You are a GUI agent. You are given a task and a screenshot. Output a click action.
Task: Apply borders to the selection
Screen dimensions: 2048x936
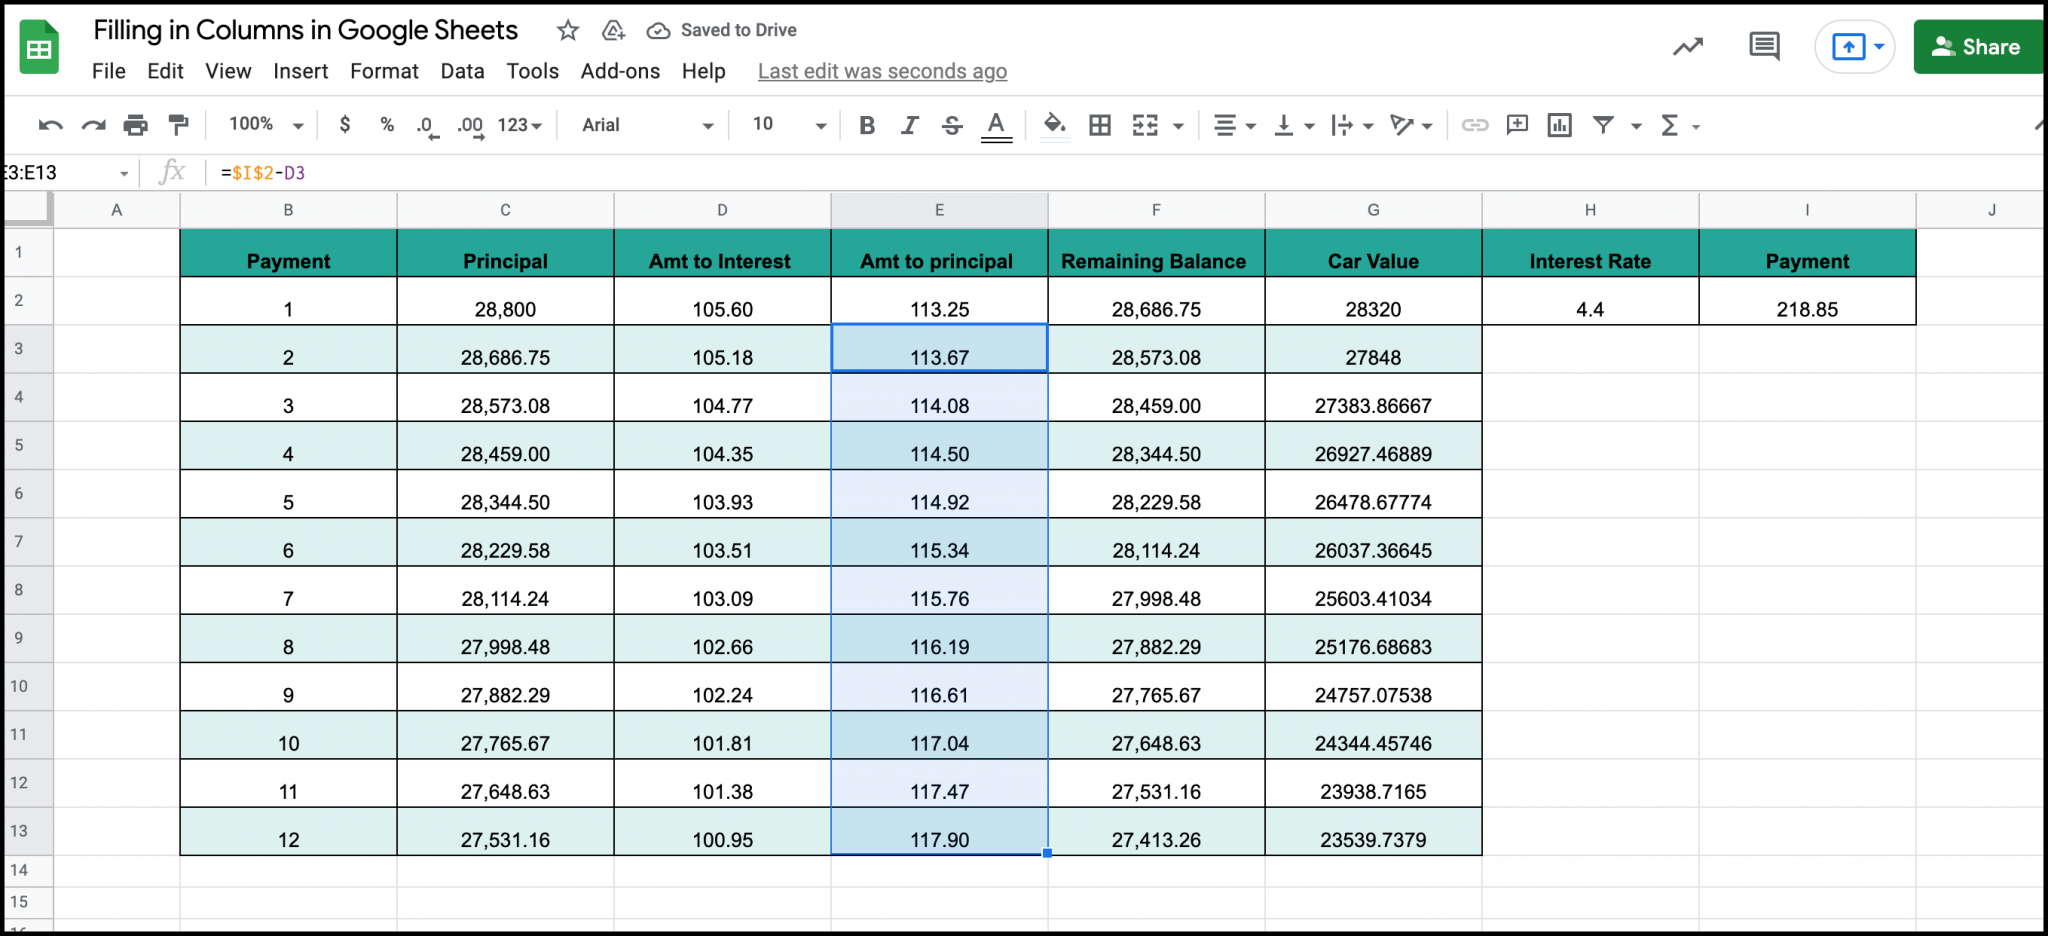(1100, 125)
